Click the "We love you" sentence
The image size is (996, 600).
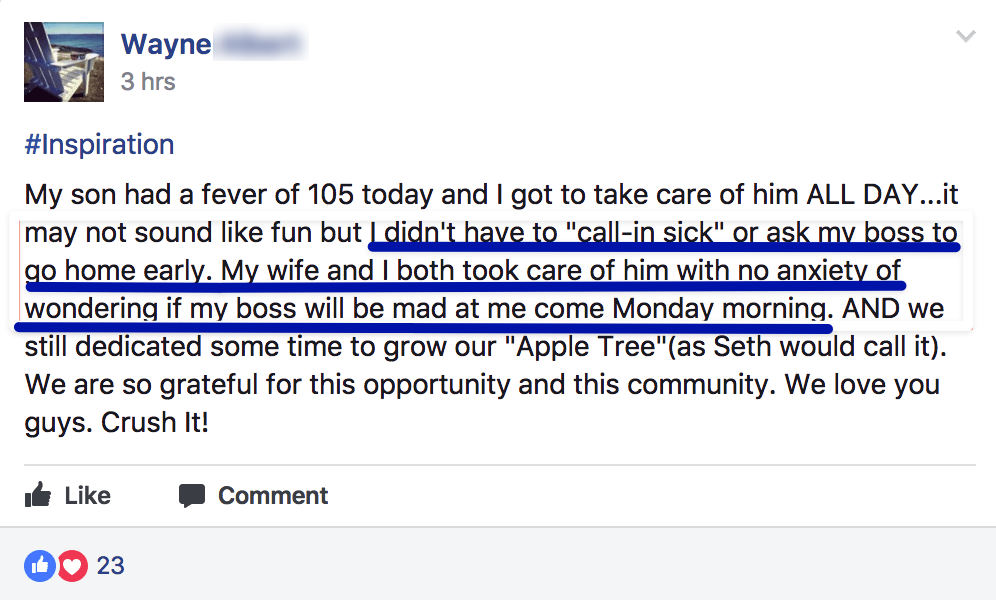click(879, 384)
